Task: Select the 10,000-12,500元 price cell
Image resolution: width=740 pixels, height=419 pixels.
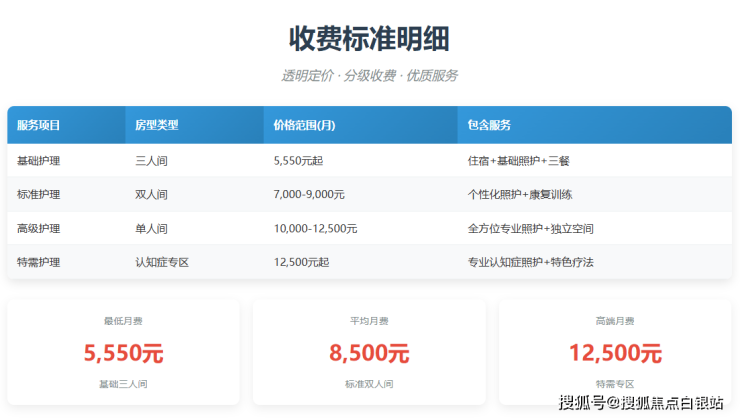Action: (x=315, y=228)
